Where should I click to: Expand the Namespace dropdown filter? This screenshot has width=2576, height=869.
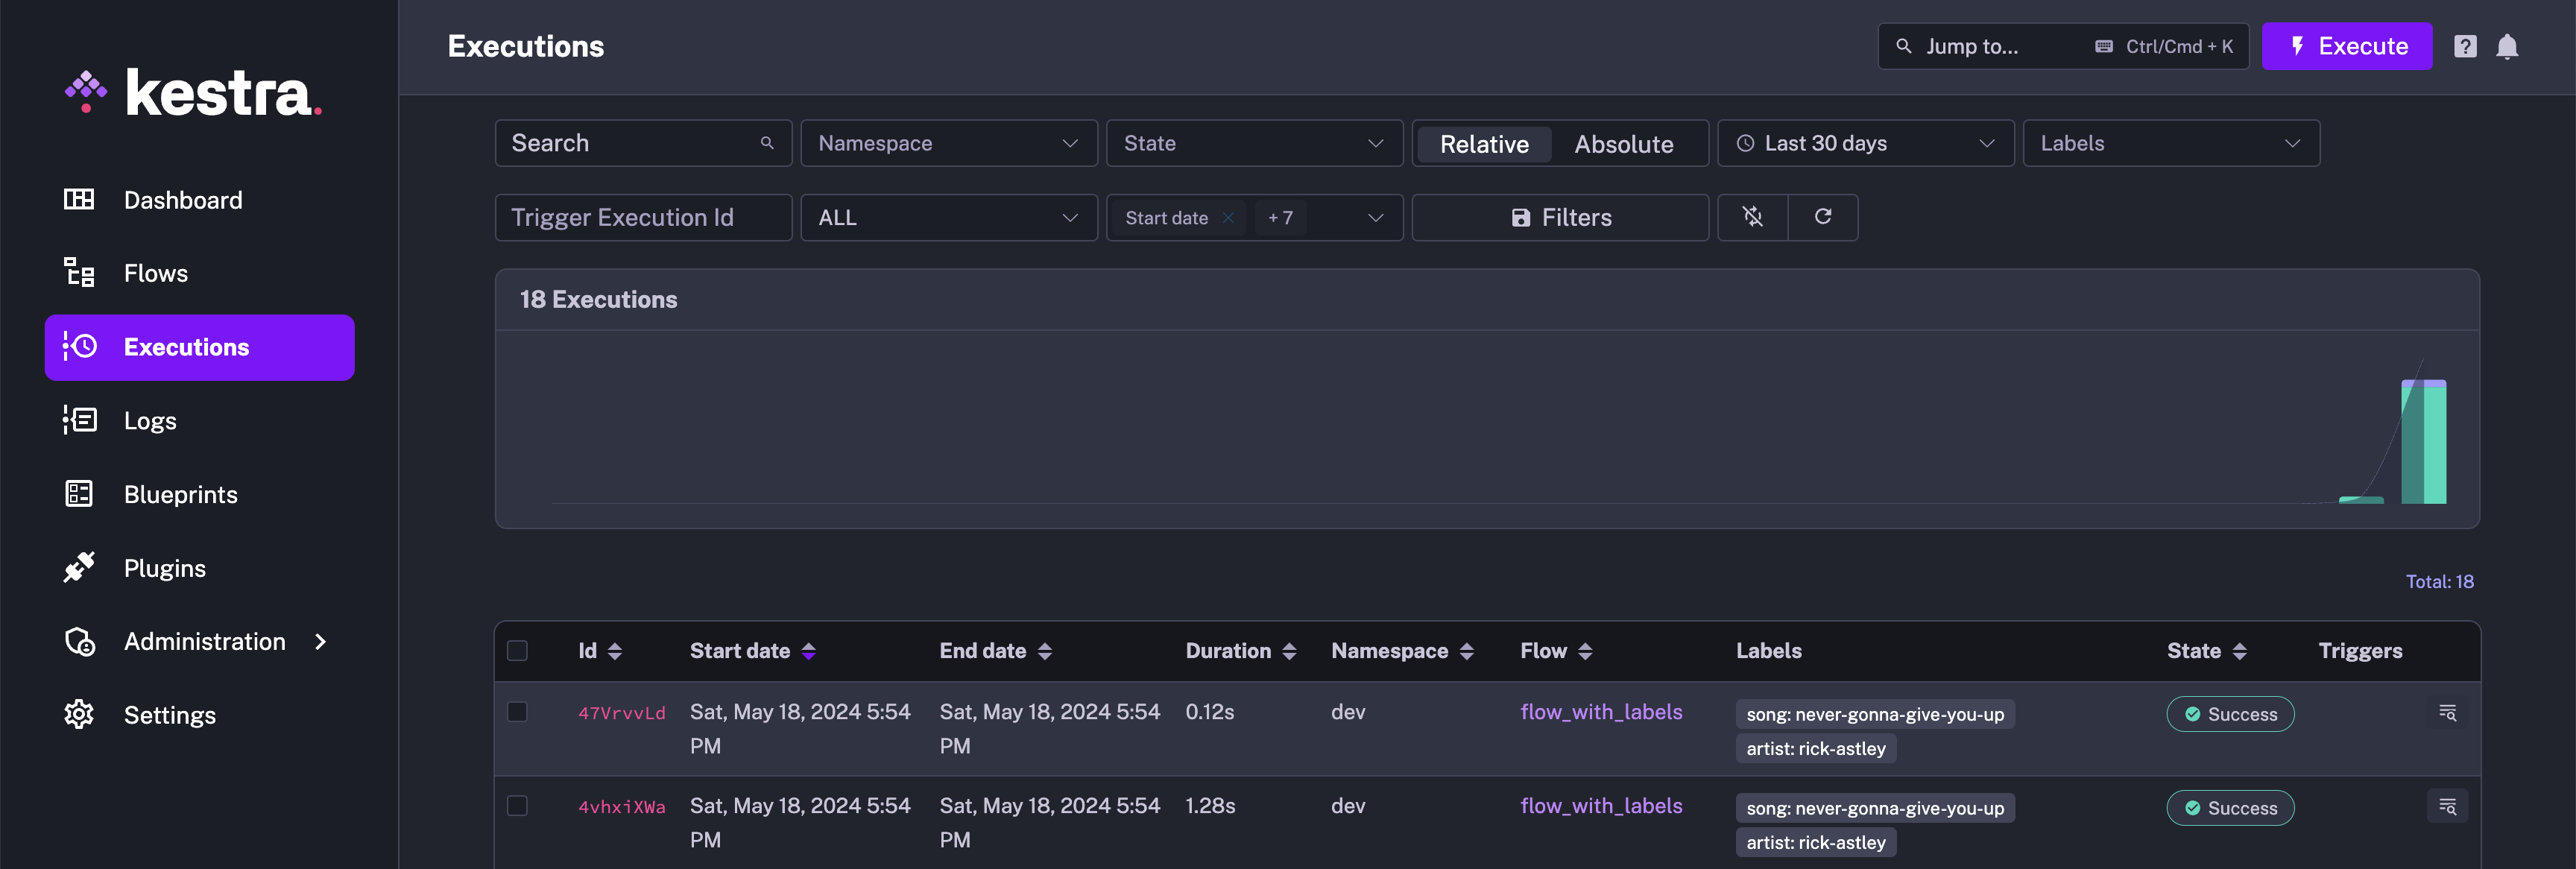(x=948, y=143)
